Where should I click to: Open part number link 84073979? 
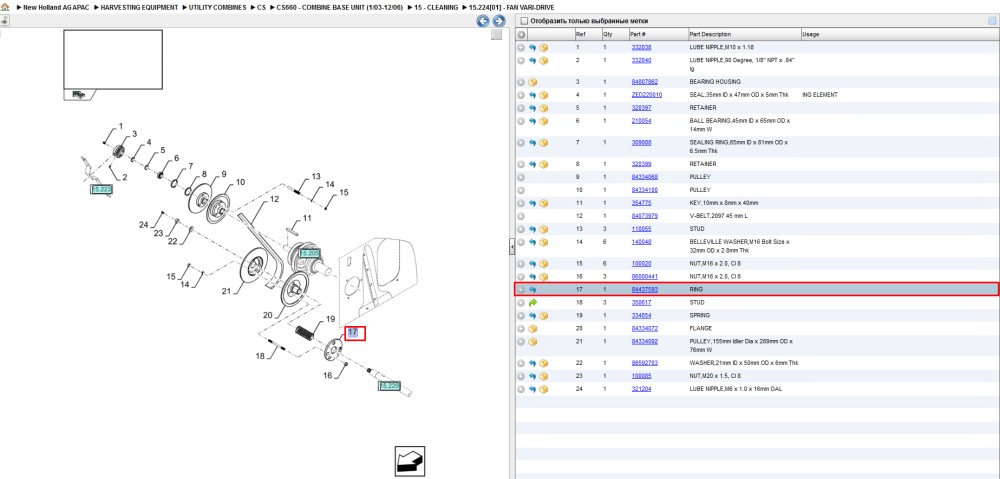point(644,216)
